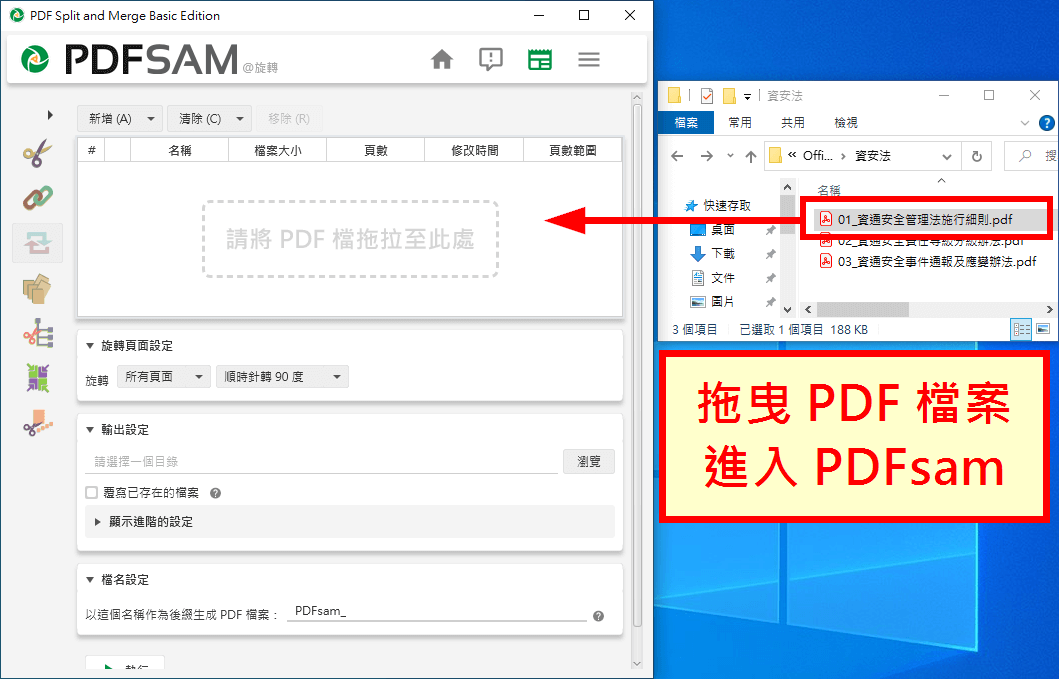
Task: Click the Explorer search box
Action: (1031, 156)
